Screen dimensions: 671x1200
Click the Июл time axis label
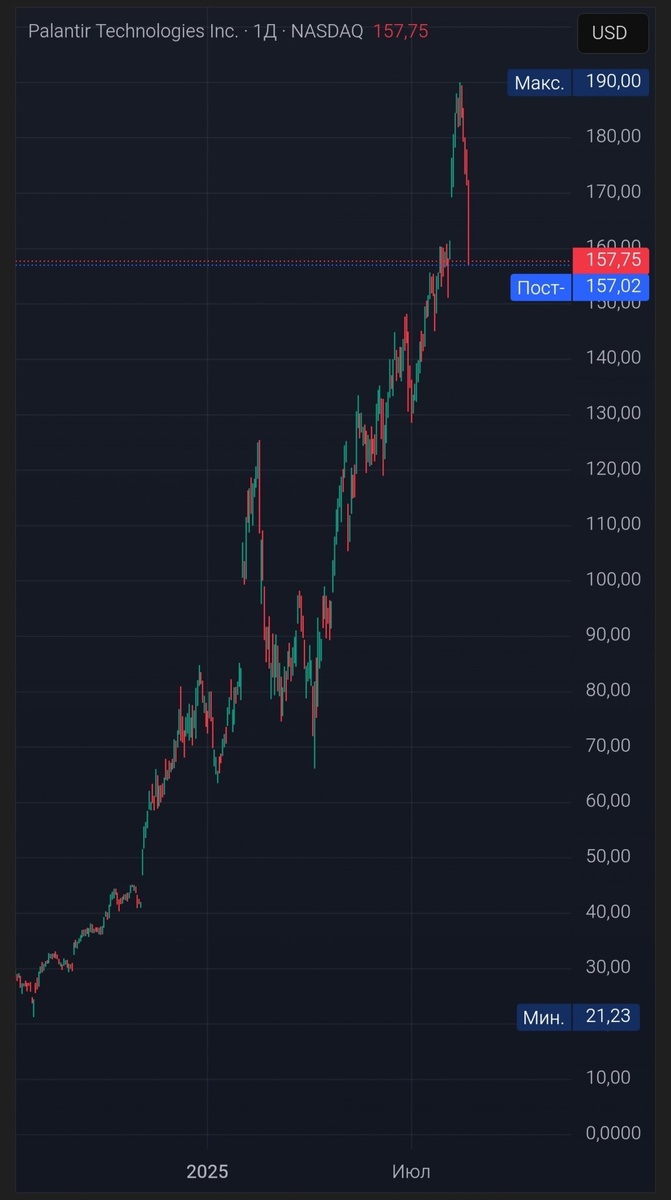click(x=411, y=1171)
